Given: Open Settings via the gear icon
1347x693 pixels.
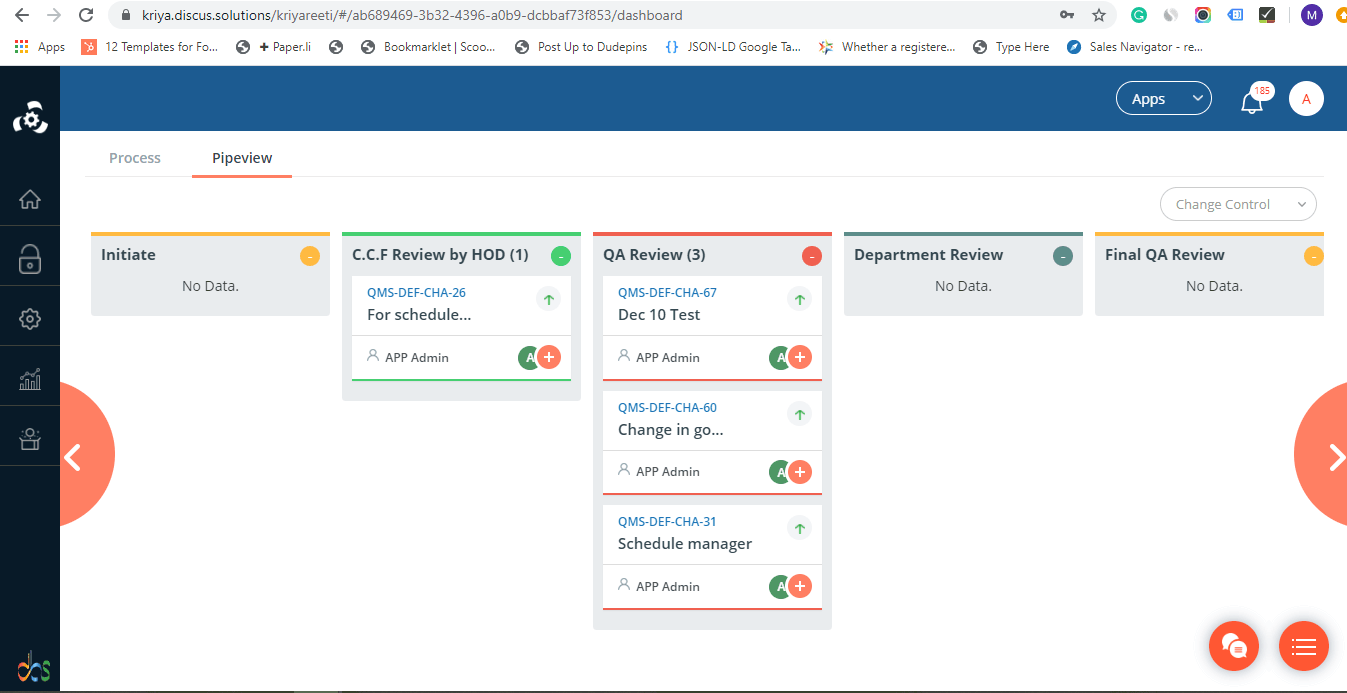Looking at the screenshot, I should point(30,317).
